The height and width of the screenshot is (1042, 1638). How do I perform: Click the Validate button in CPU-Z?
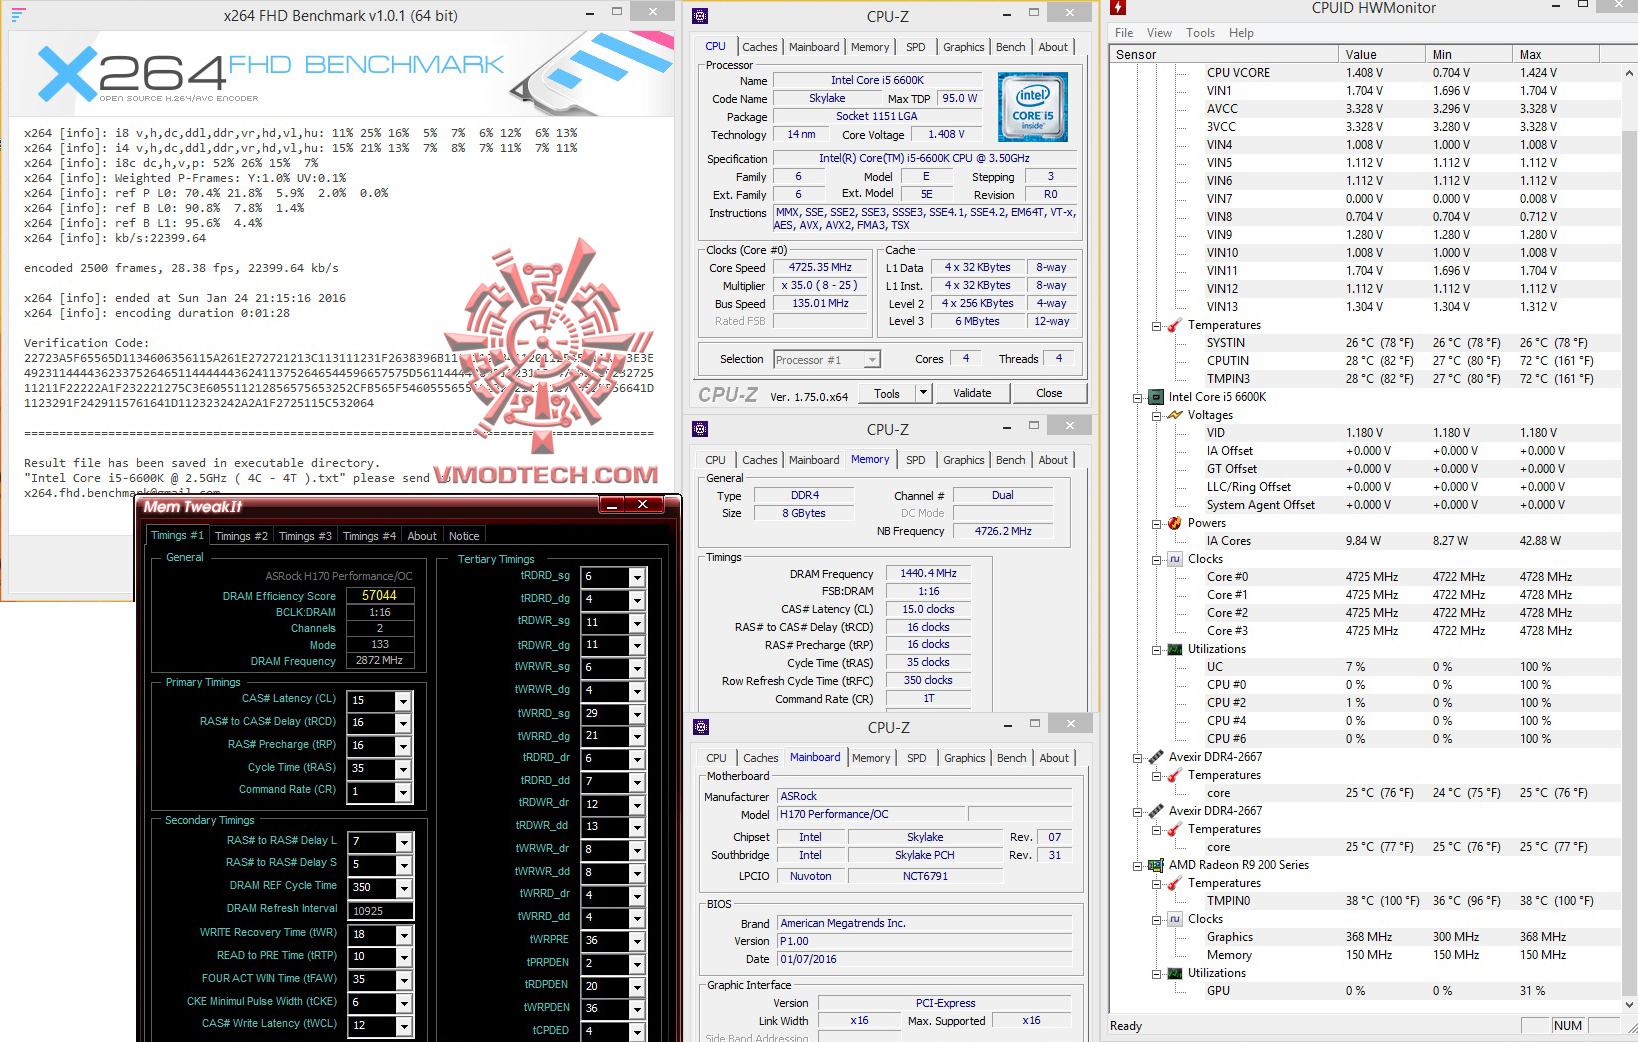click(x=972, y=393)
